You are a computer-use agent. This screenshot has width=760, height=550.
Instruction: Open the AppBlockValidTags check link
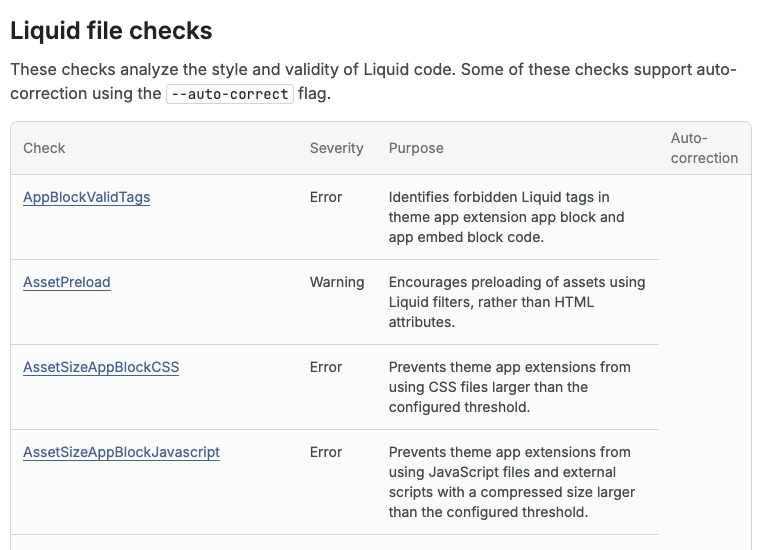pyautogui.click(x=87, y=197)
